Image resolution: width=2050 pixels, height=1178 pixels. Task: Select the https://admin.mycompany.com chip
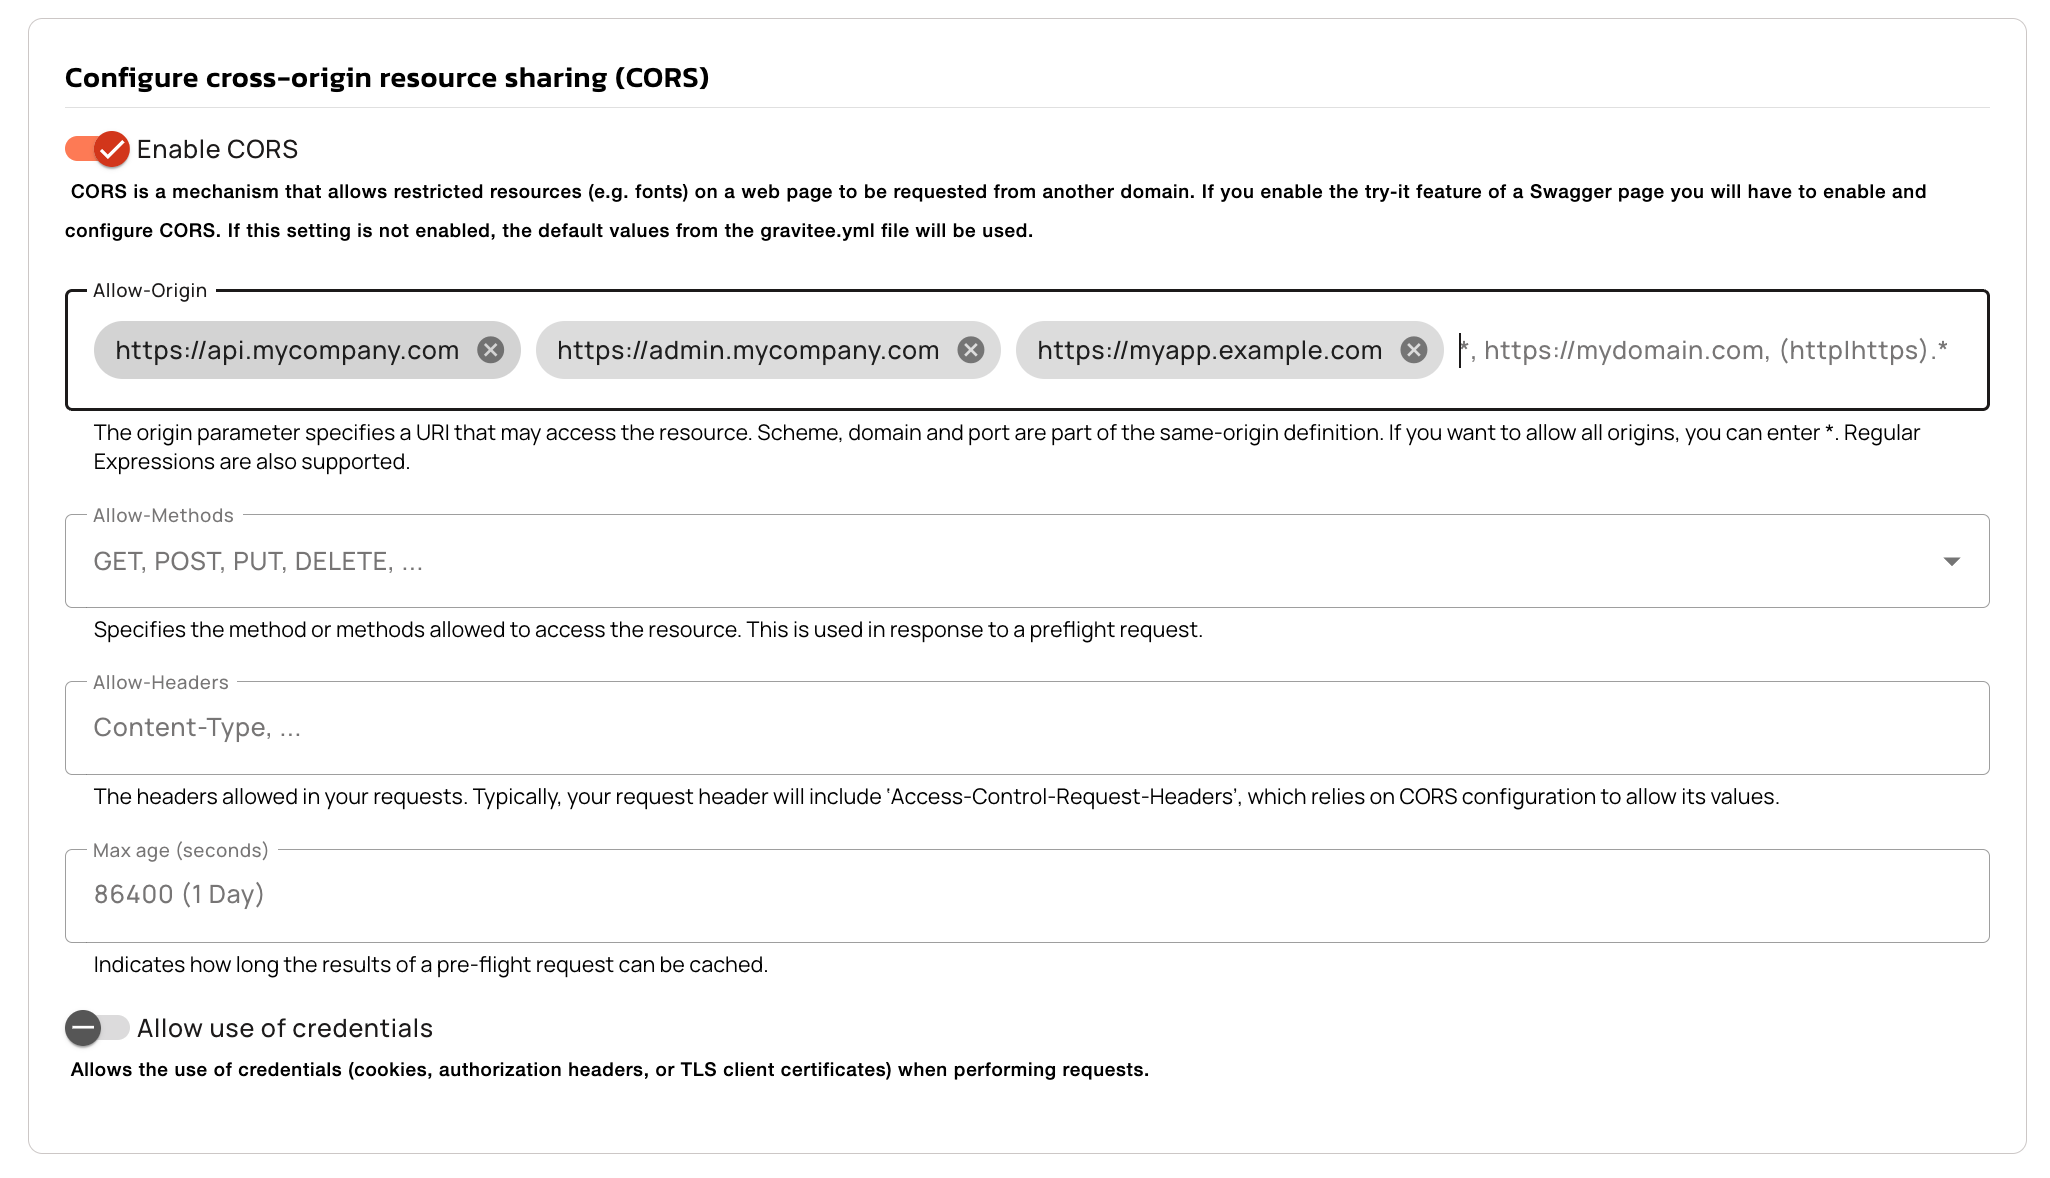(747, 350)
